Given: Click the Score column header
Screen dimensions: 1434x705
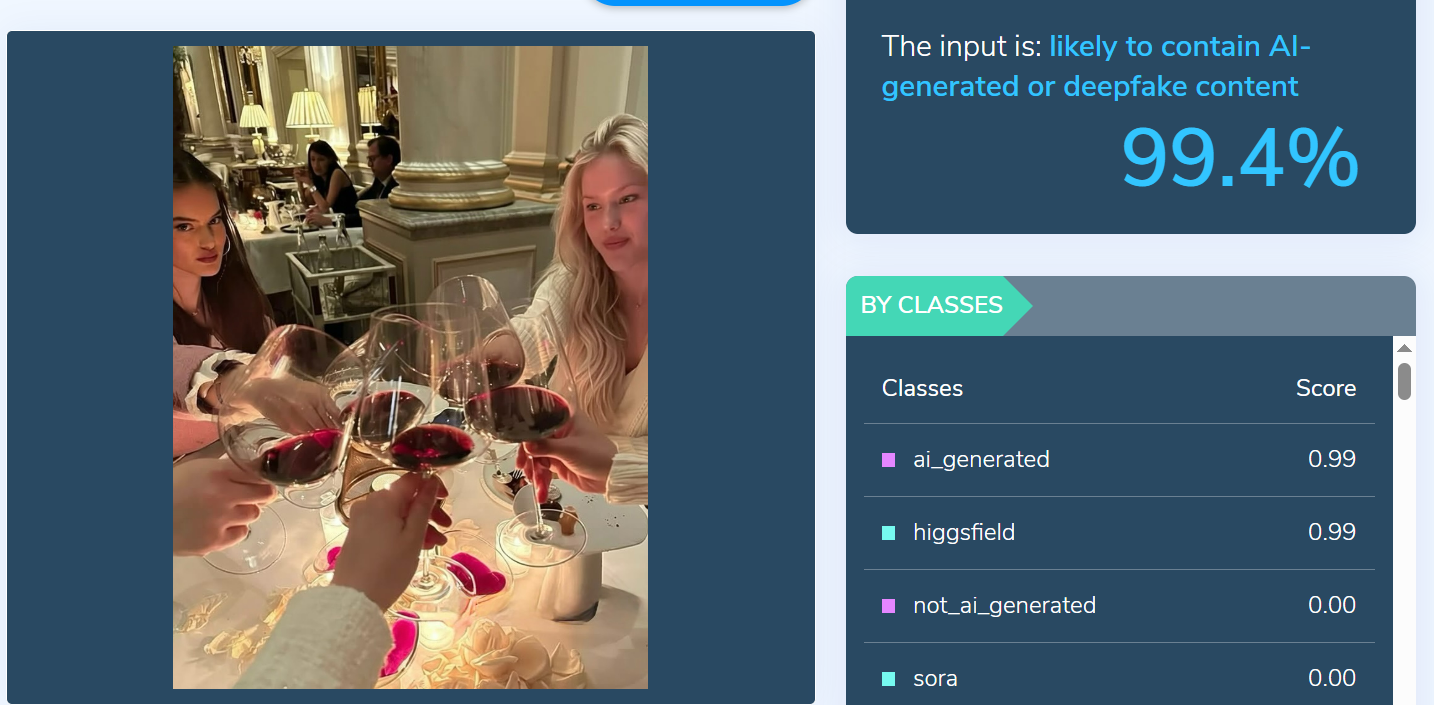Looking at the screenshot, I should pos(1326,388).
